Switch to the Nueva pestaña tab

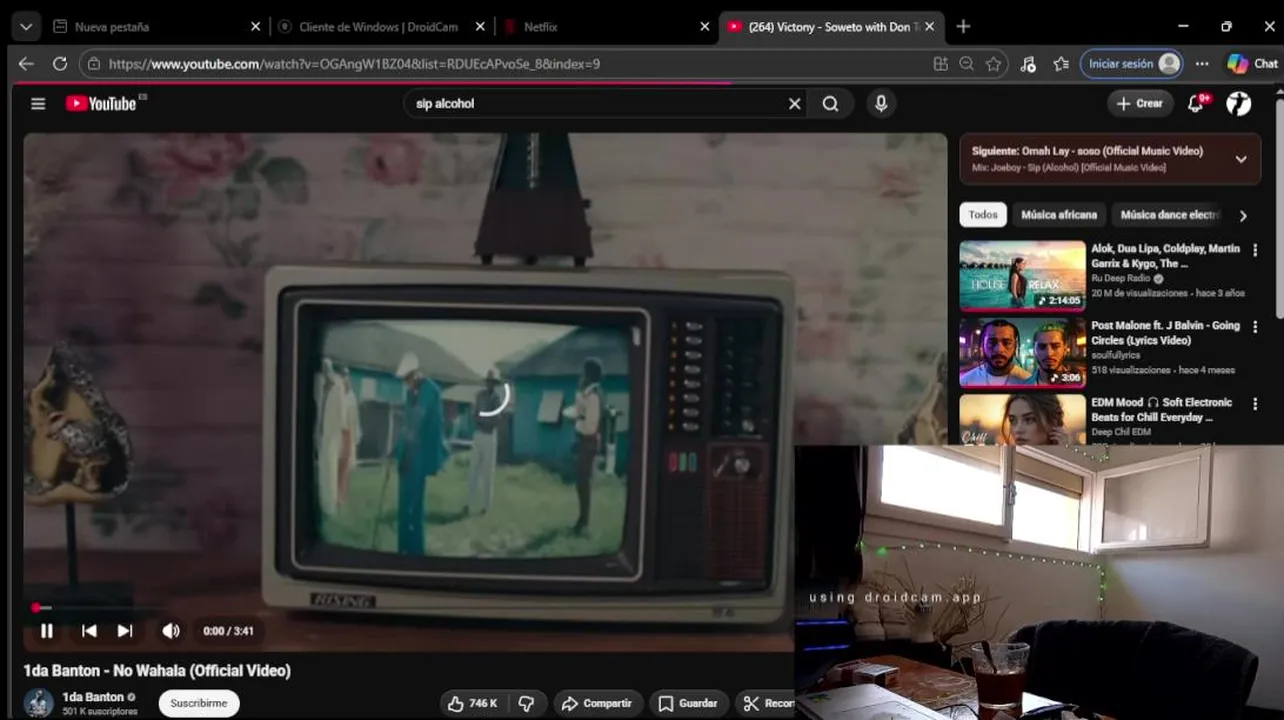pyautogui.click(x=155, y=27)
